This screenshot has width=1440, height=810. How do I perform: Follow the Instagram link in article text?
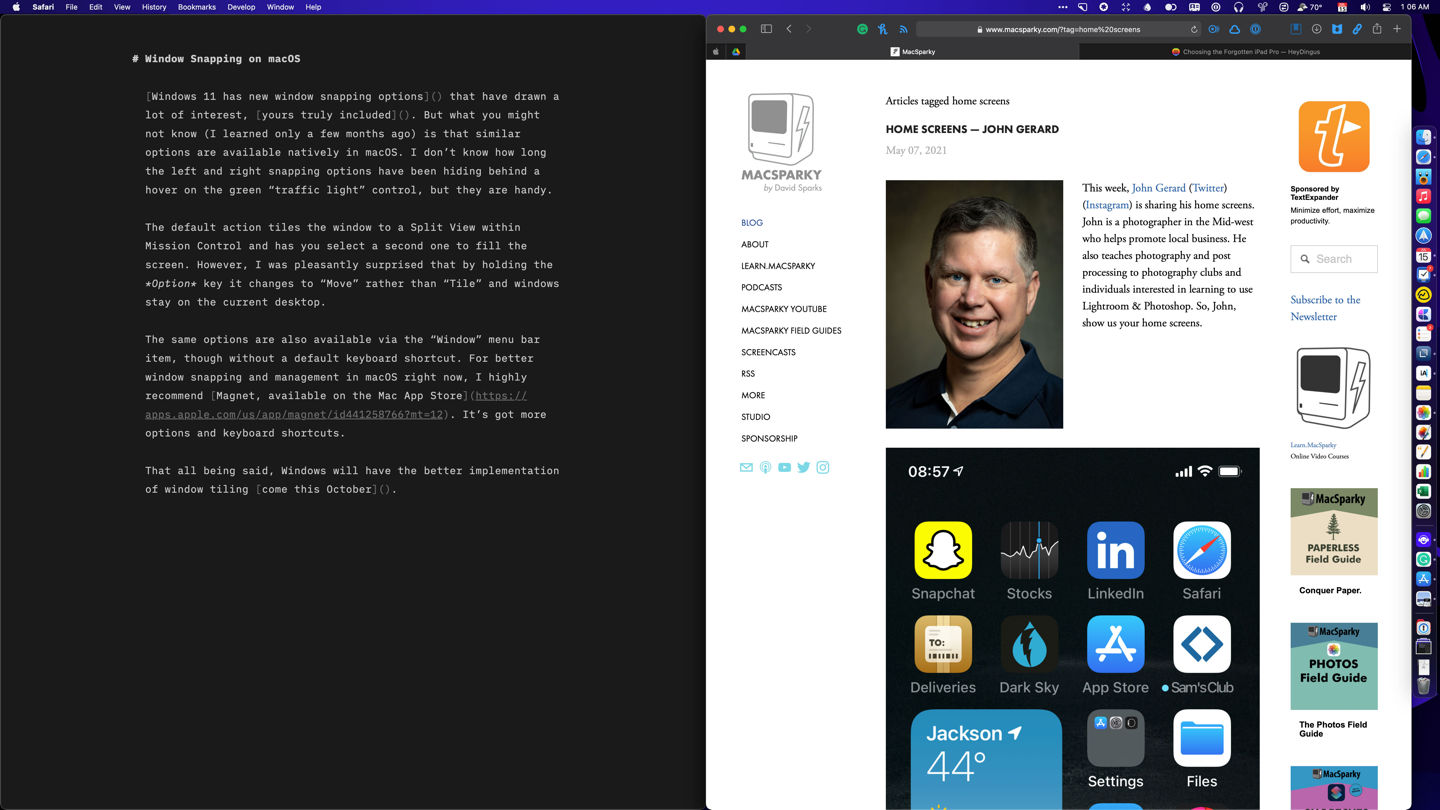(1108, 205)
